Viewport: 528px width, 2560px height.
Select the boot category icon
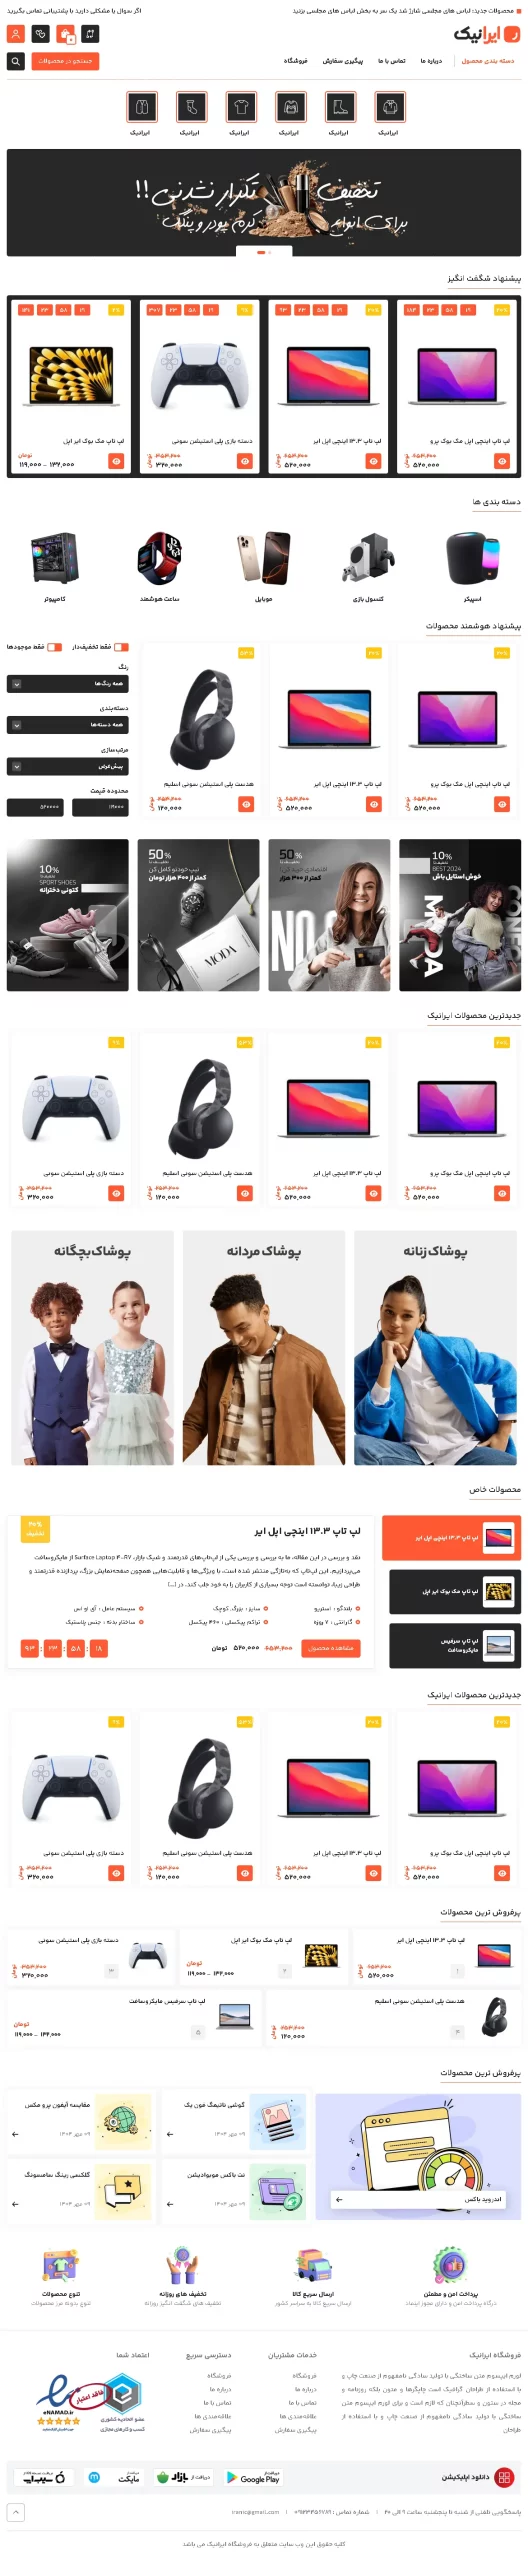(x=339, y=106)
